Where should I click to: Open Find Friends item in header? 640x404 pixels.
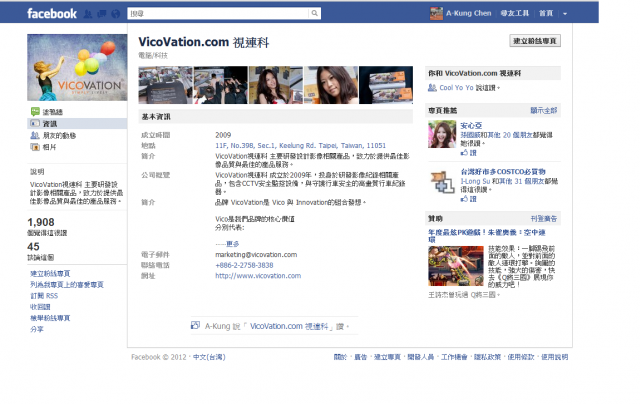tap(515, 13)
